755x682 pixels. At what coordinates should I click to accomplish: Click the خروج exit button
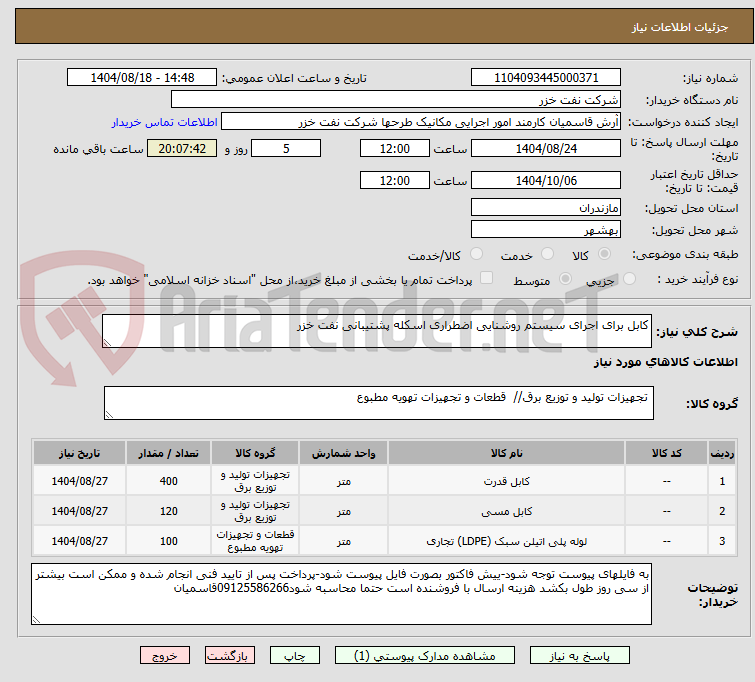pos(165,656)
